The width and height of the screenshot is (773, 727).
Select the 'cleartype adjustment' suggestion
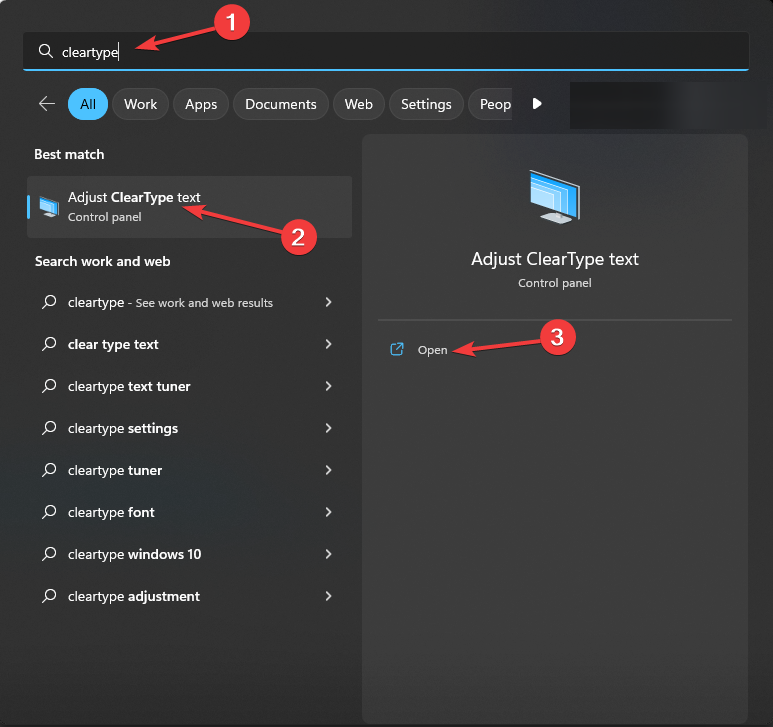134,596
